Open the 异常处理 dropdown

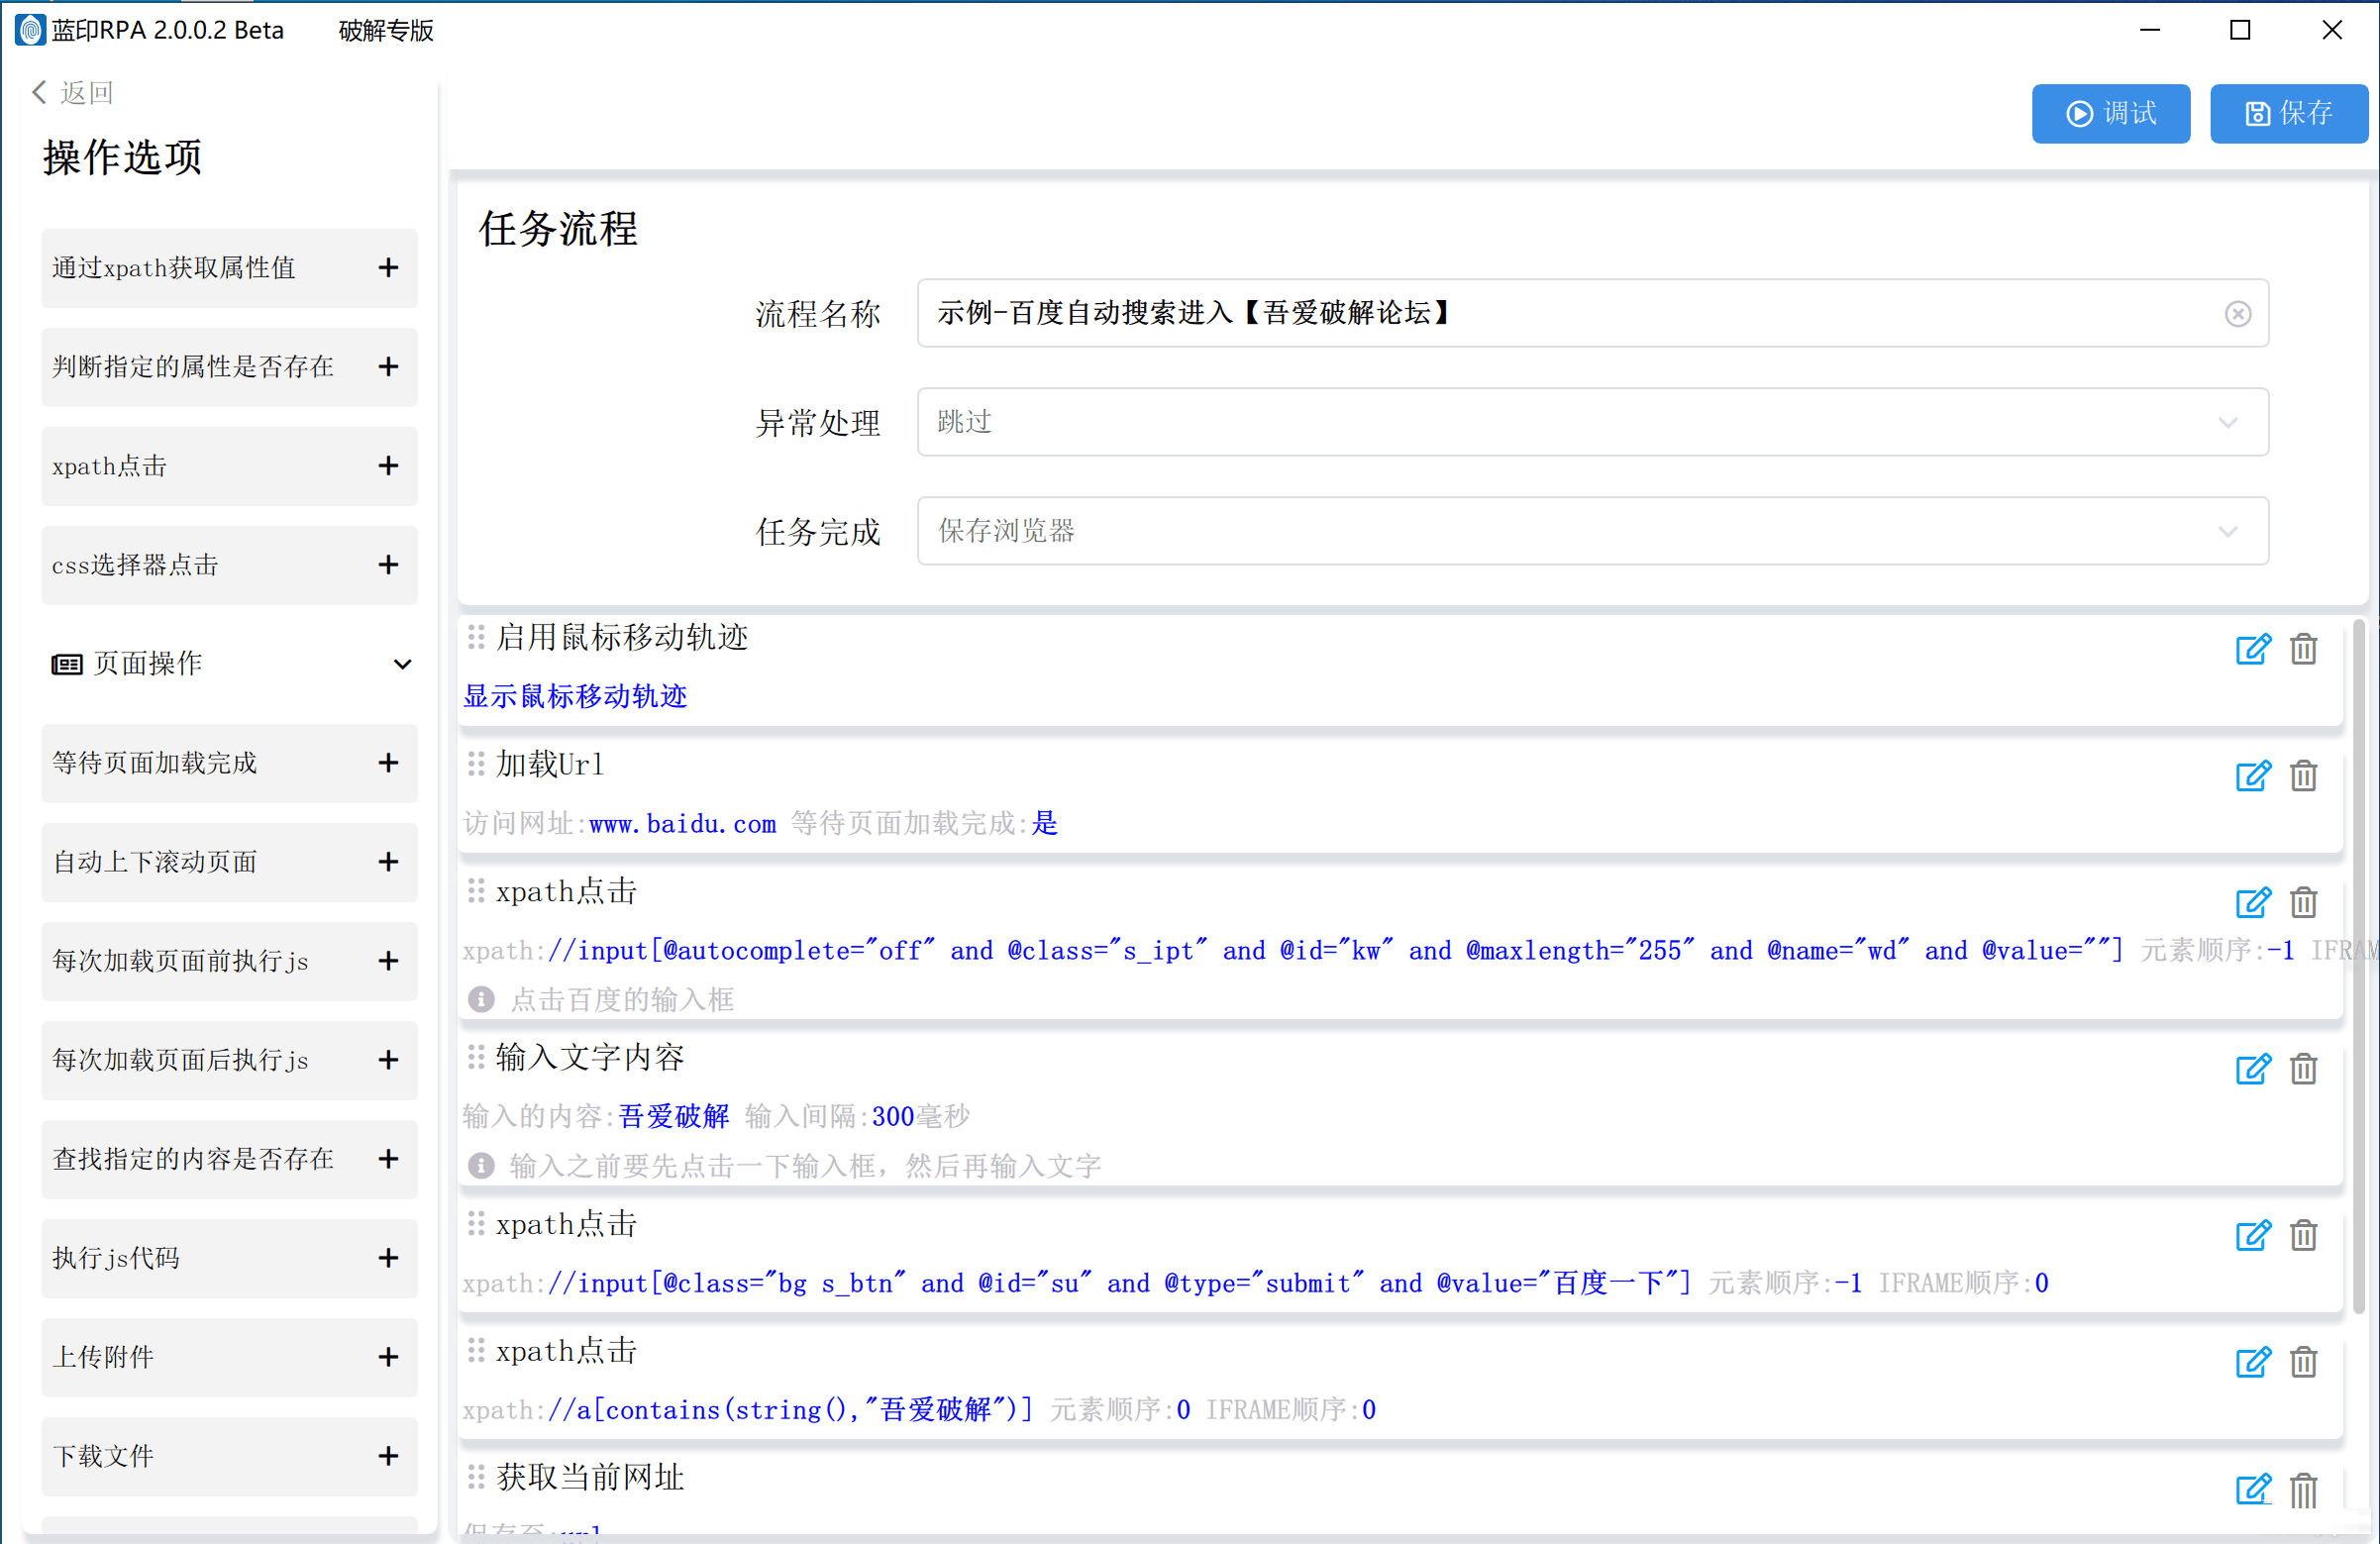[2227, 422]
